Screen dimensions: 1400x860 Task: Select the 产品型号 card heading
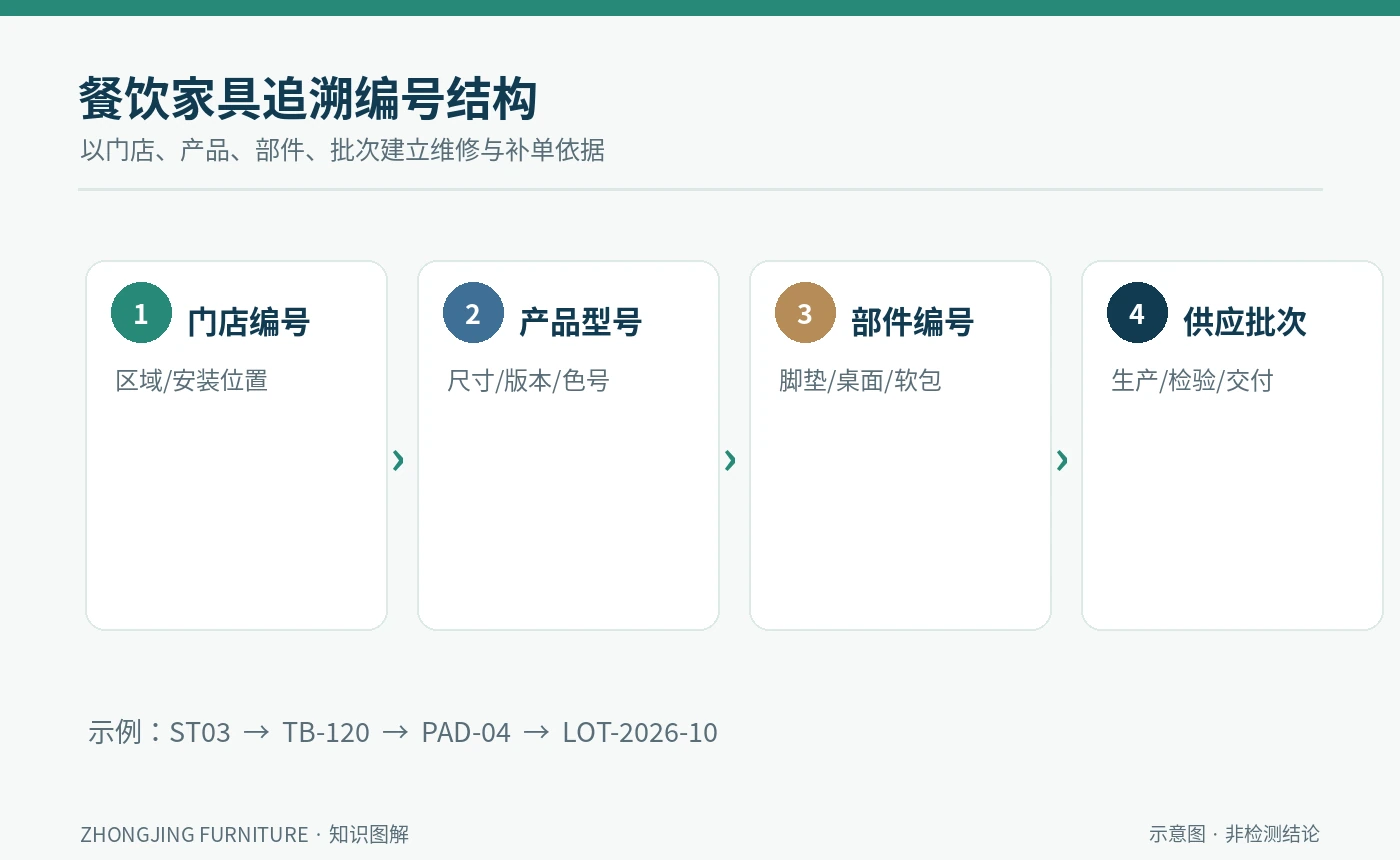point(581,322)
